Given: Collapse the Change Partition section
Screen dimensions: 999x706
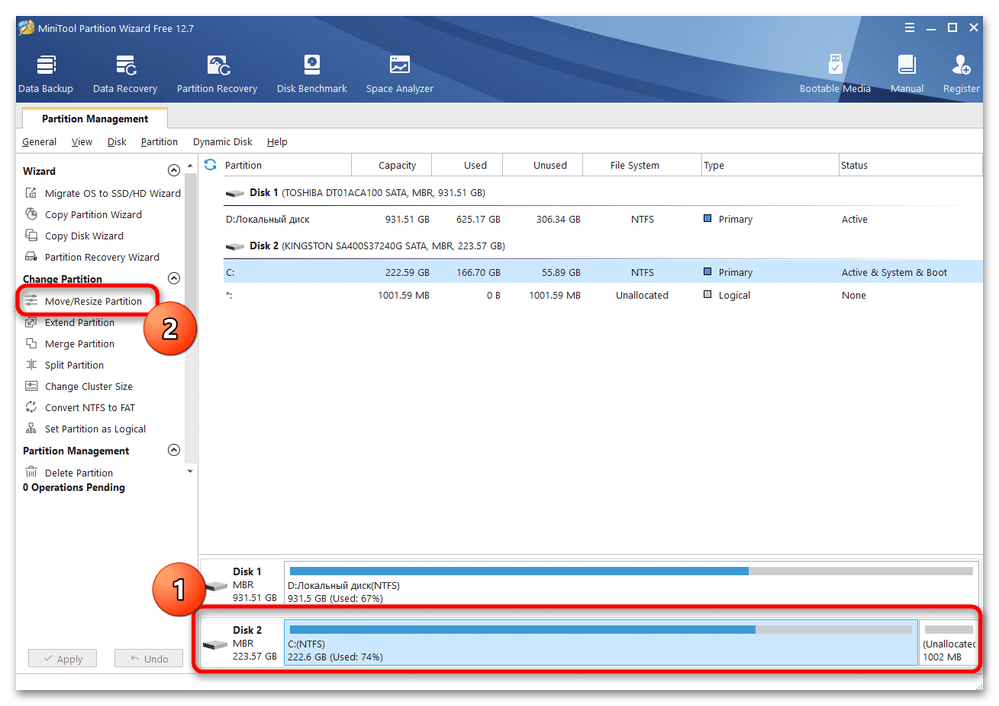Looking at the screenshot, I should point(174,279).
